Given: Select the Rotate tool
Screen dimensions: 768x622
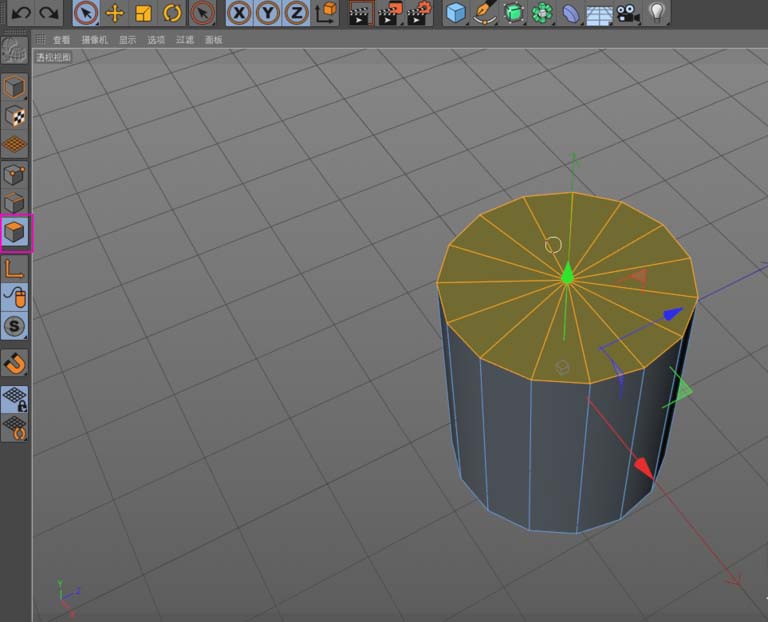Looking at the screenshot, I should coord(172,13).
